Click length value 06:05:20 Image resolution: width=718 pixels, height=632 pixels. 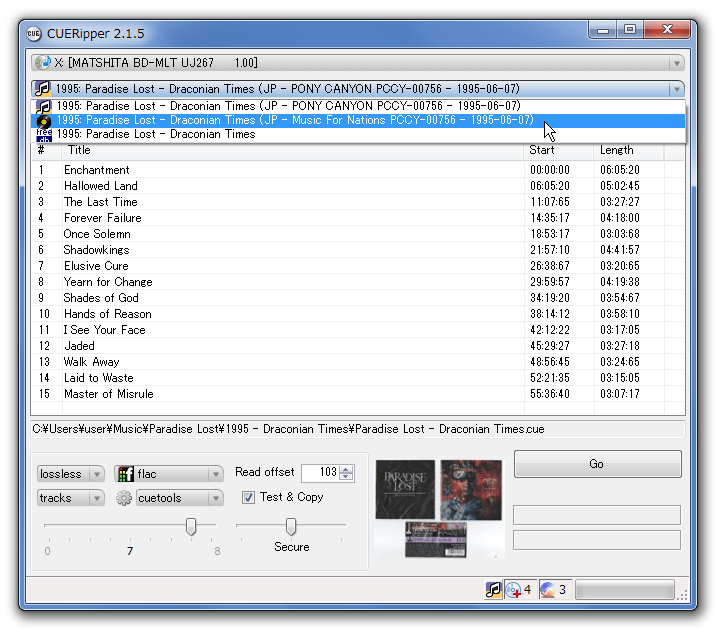point(620,170)
